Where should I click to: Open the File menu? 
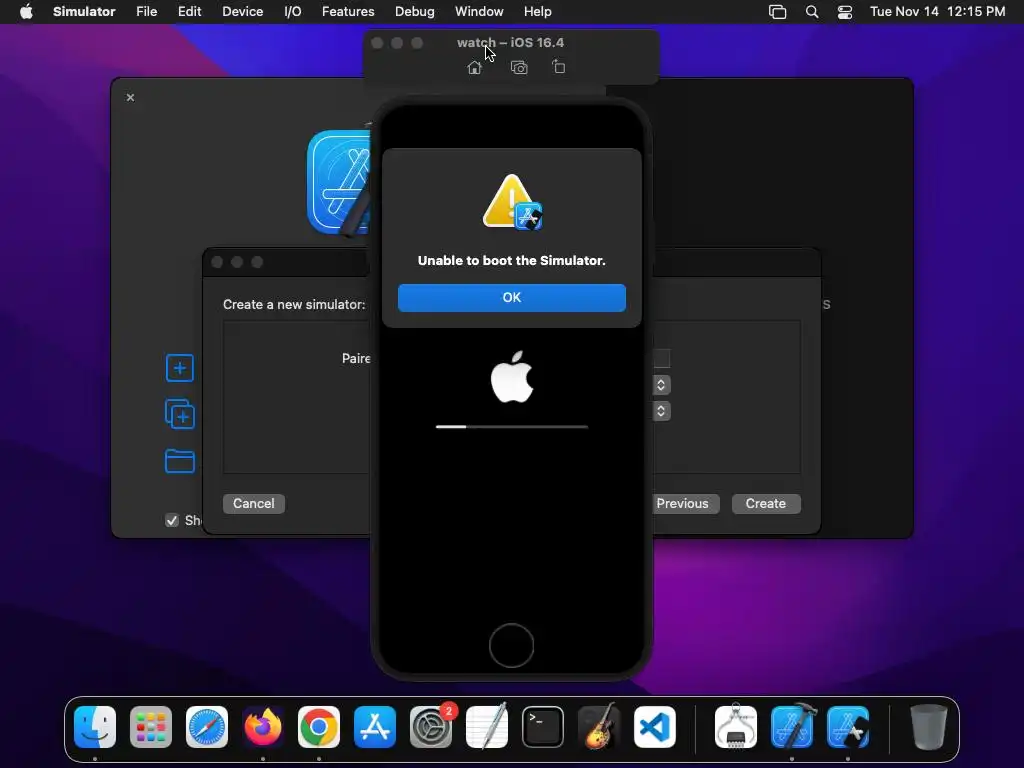coord(146,12)
